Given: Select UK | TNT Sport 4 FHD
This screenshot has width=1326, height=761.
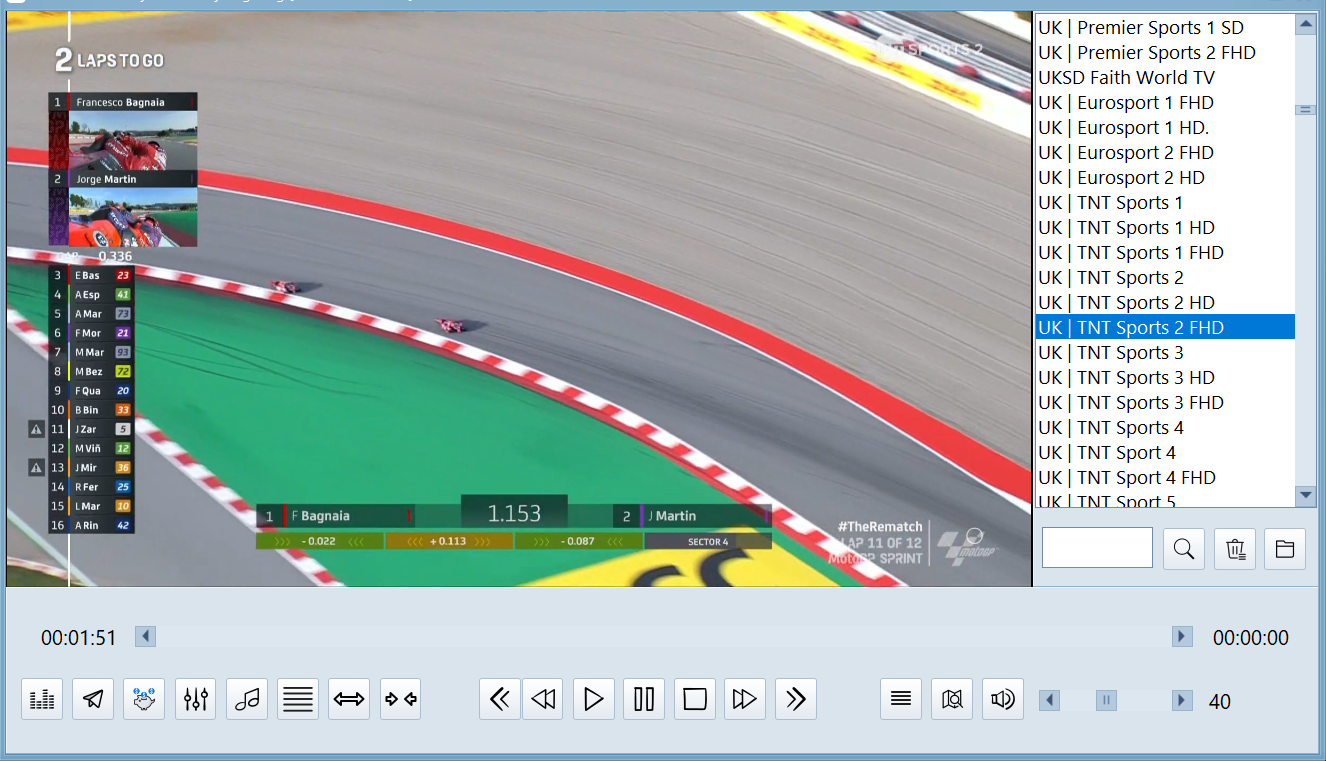Looking at the screenshot, I should (x=1165, y=478).
